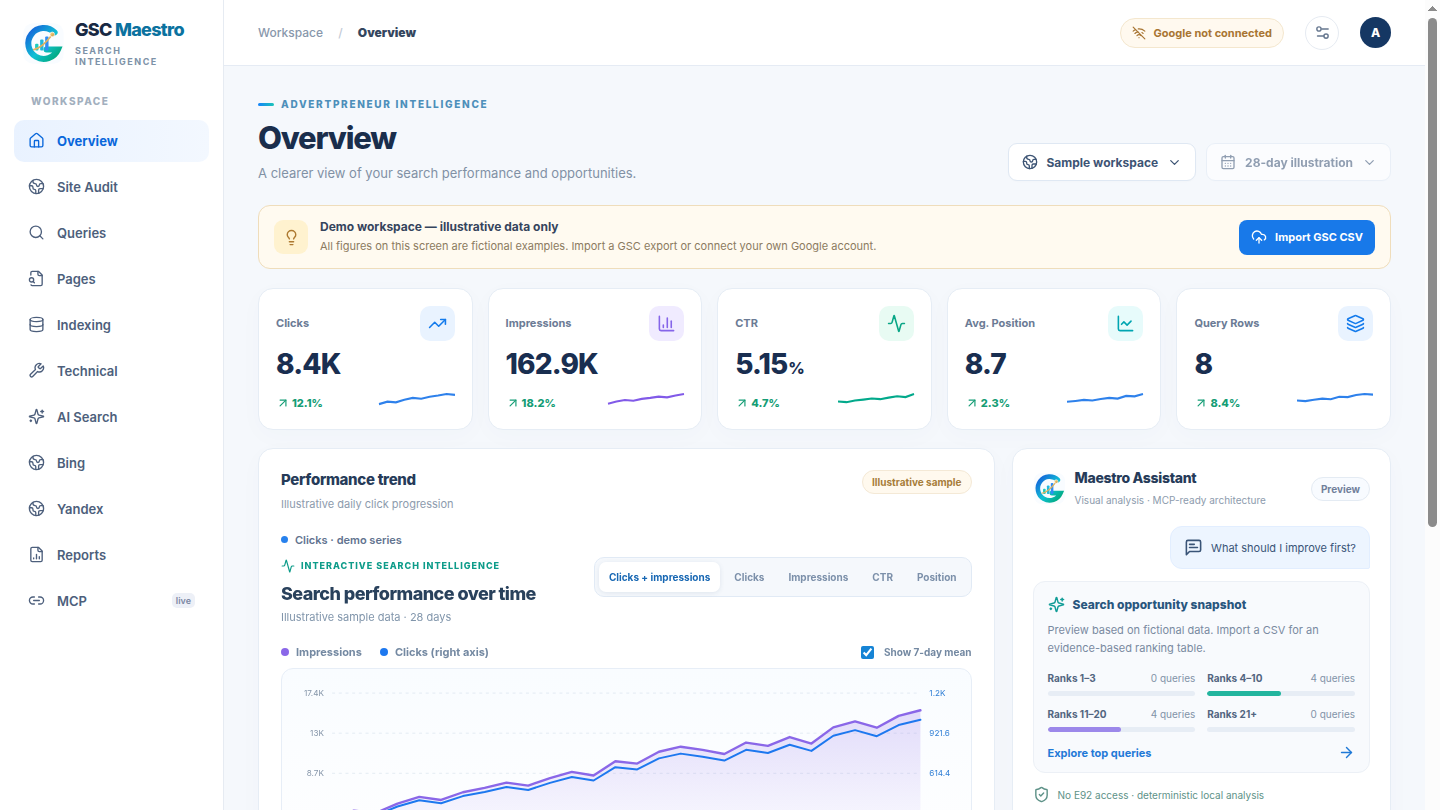Click the sparkle icon beside Search opportunity snapshot
Image resolution: width=1440 pixels, height=810 pixels.
tap(1056, 605)
